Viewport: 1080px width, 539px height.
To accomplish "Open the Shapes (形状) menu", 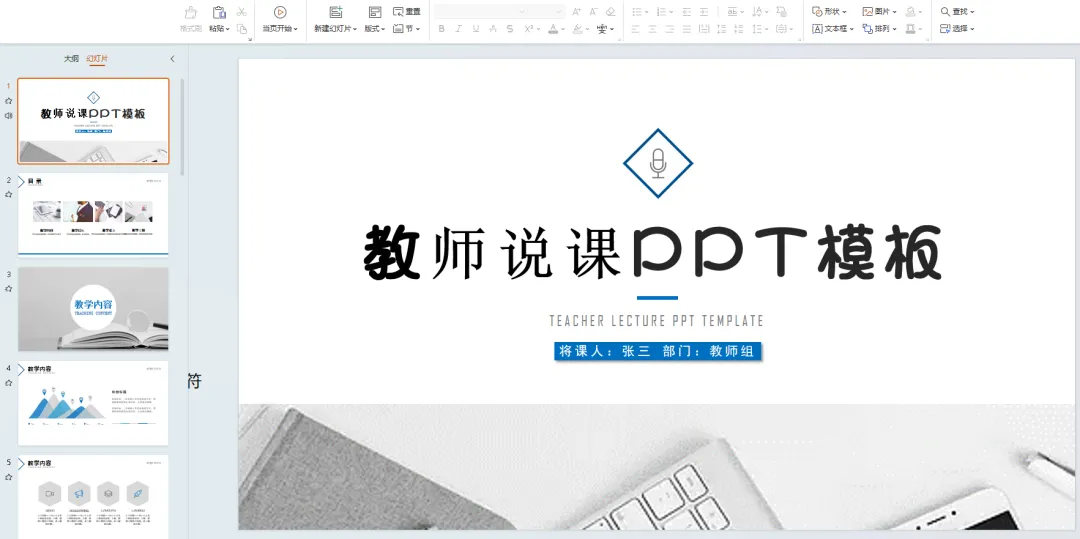I will (829, 12).
